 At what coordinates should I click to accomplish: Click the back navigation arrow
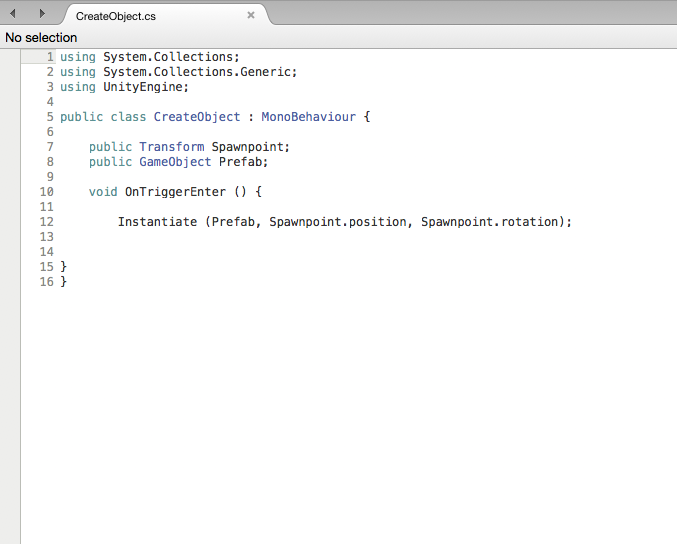(13, 13)
